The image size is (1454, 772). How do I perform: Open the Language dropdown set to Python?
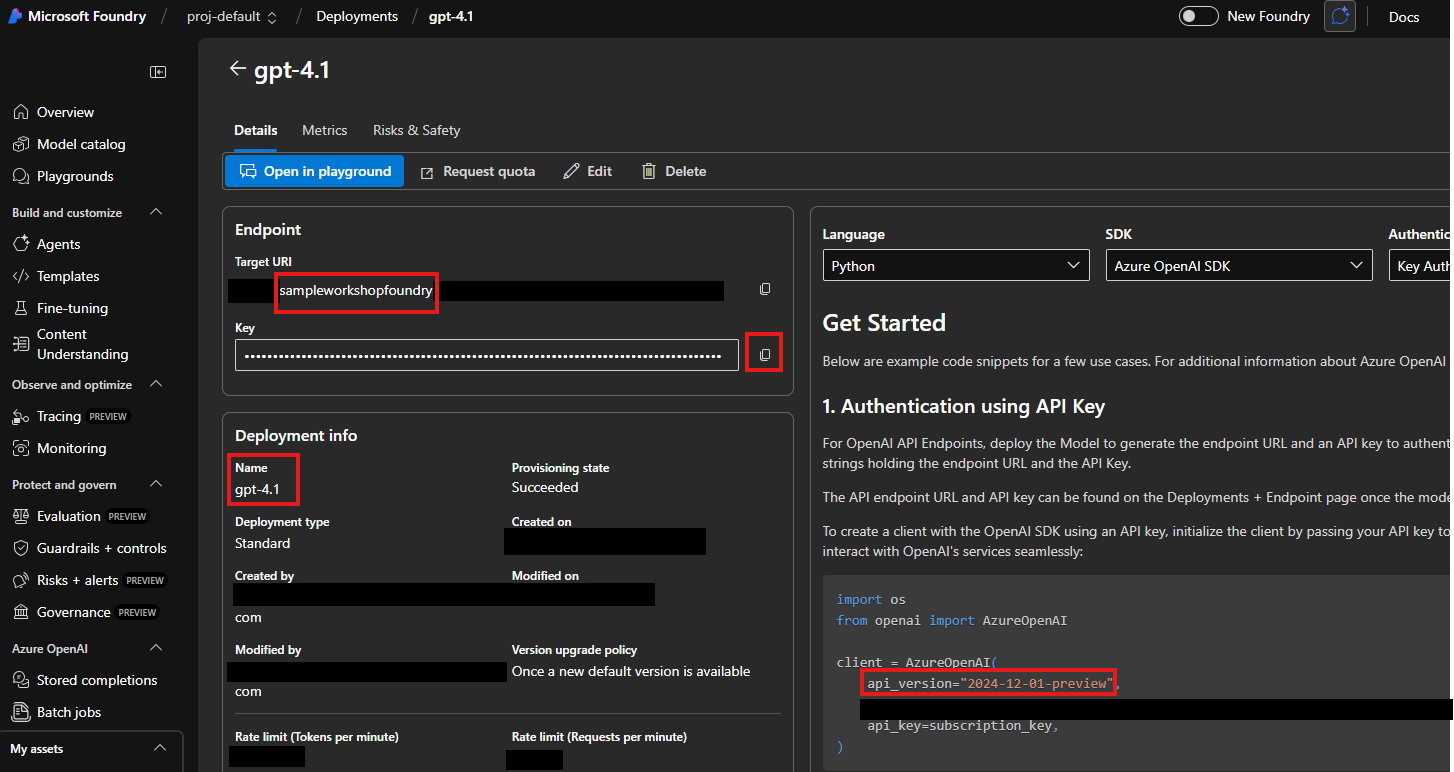pyautogui.click(x=956, y=266)
